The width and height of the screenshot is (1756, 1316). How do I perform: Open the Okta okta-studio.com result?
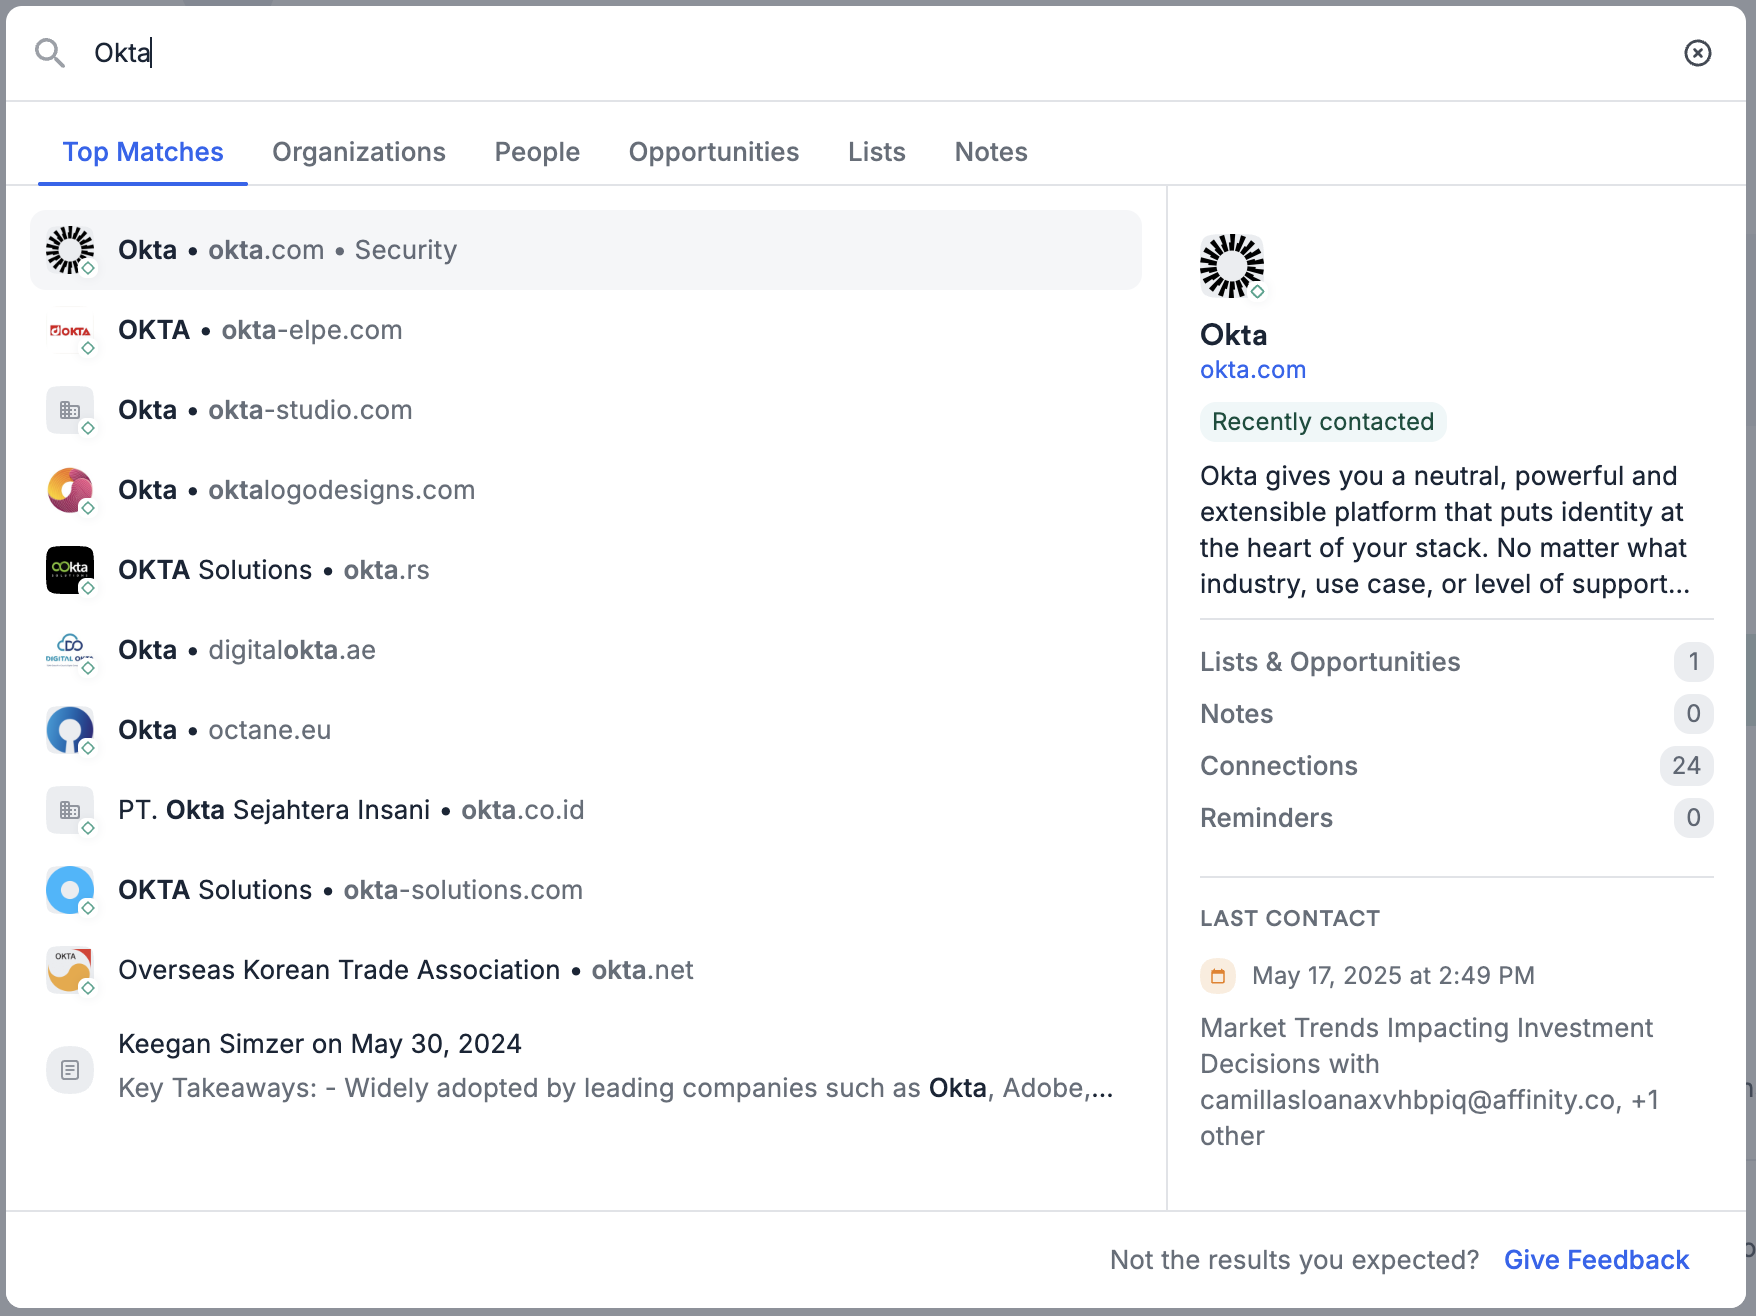[x=586, y=410]
